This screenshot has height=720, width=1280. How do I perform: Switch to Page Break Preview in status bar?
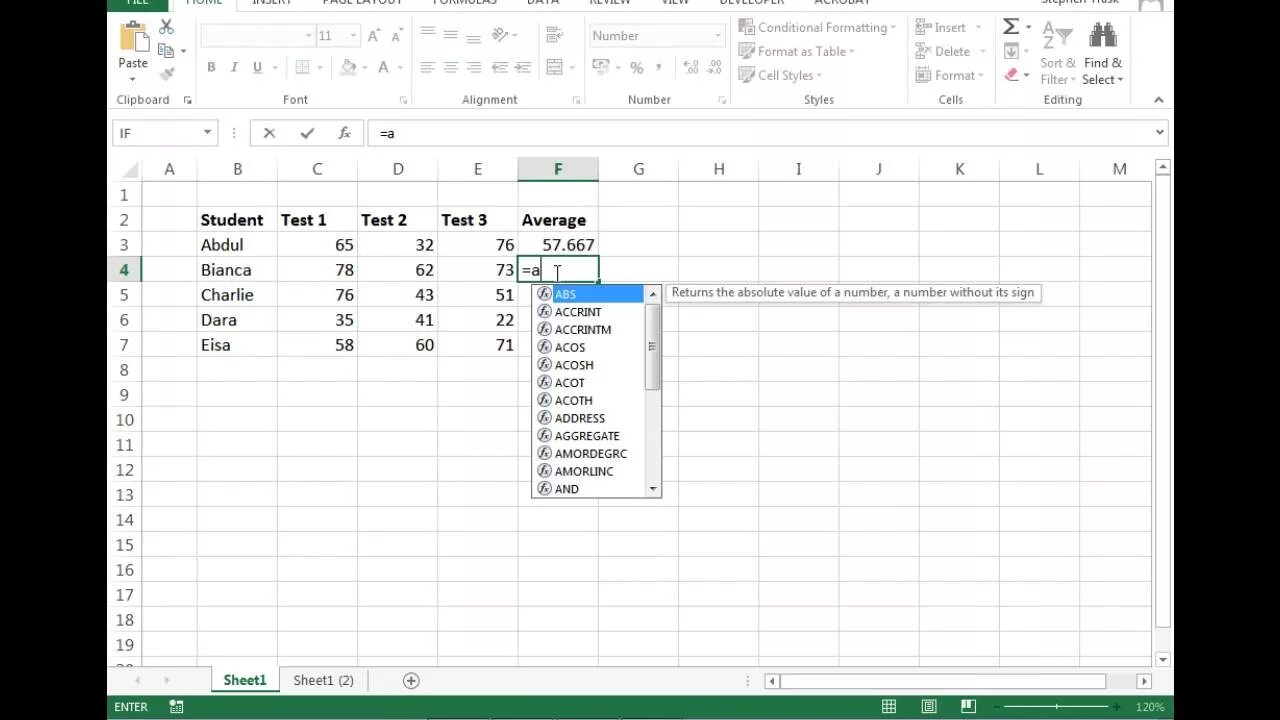click(968, 707)
